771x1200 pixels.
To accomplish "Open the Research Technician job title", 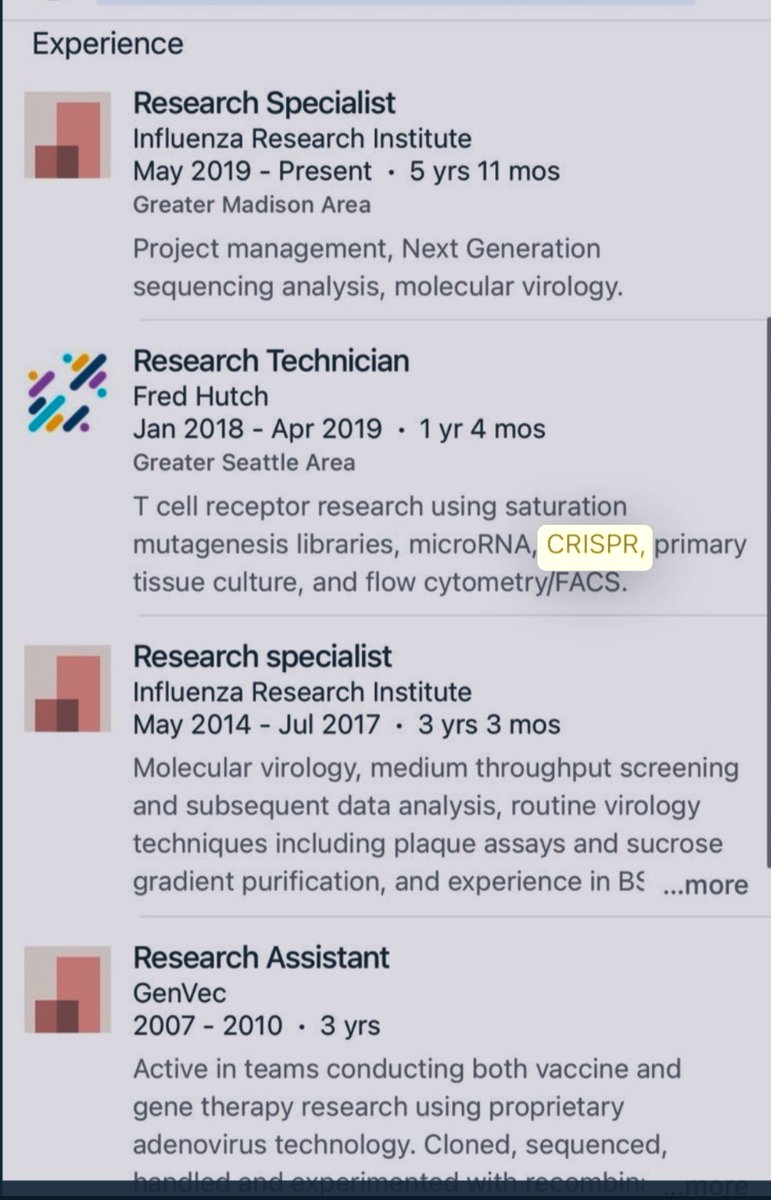I will (271, 361).
